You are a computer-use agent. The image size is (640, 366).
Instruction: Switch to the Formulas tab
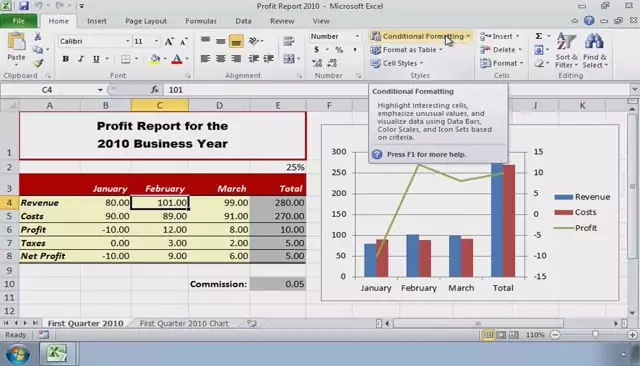pos(201,21)
